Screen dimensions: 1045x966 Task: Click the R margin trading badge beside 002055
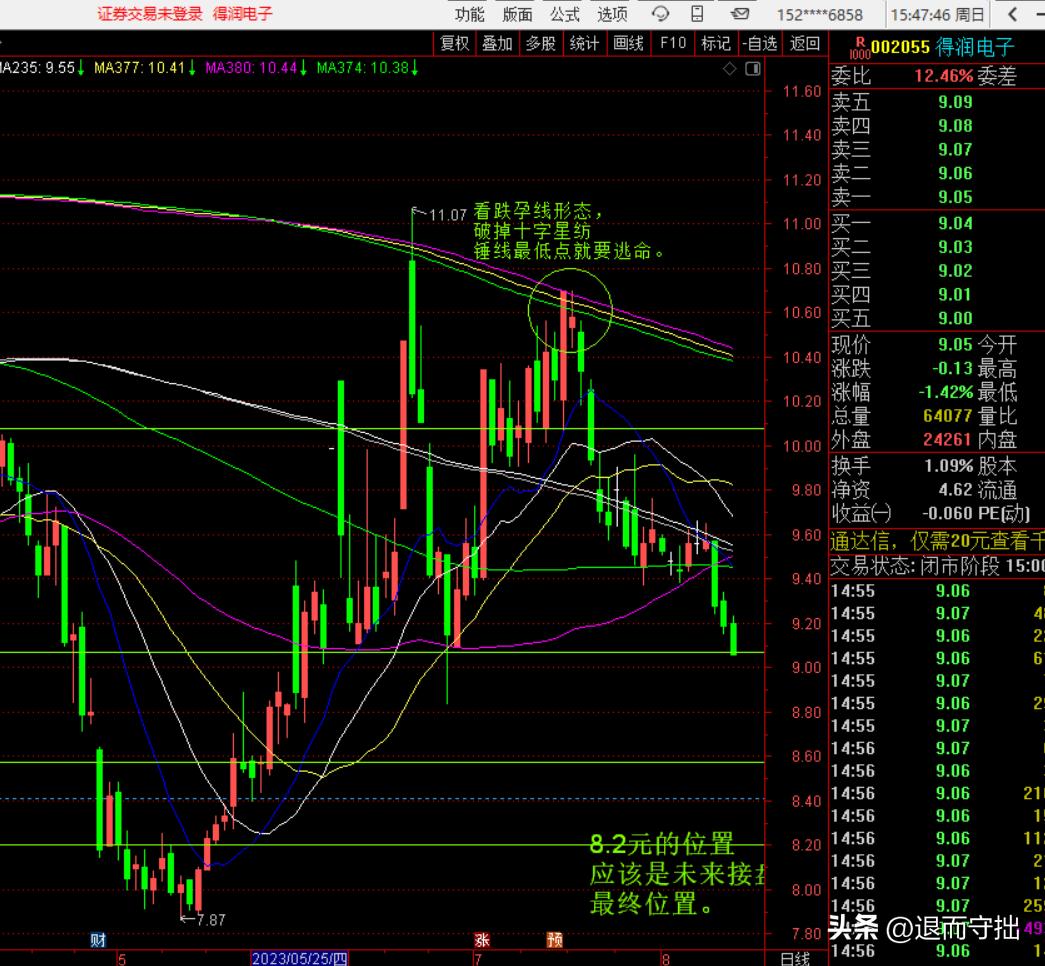coord(860,48)
